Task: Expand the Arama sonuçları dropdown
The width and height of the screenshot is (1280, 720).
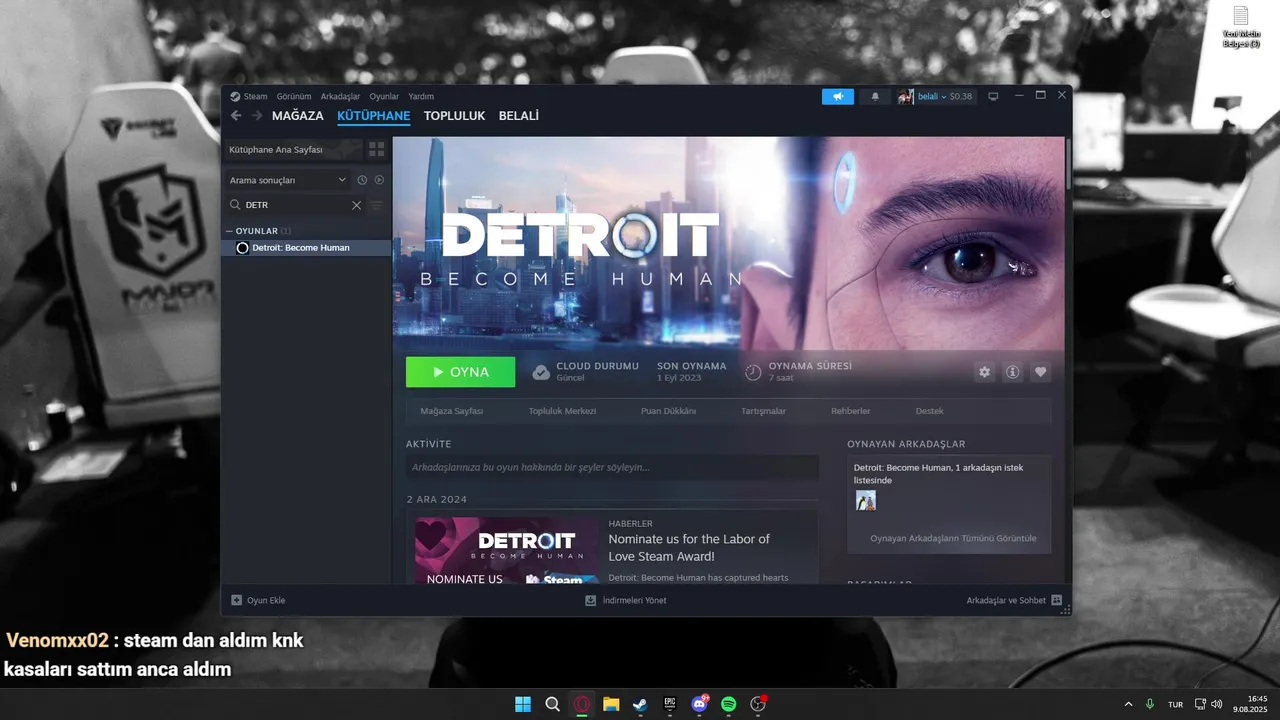Action: pyautogui.click(x=288, y=180)
